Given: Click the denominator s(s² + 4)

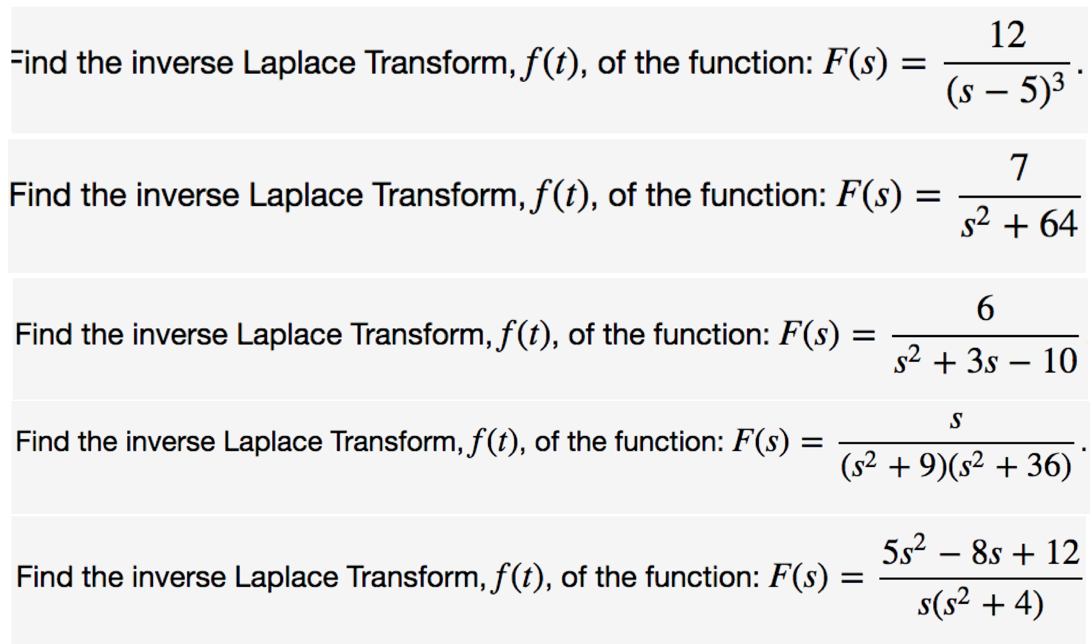Looking at the screenshot, I should coord(981,604).
